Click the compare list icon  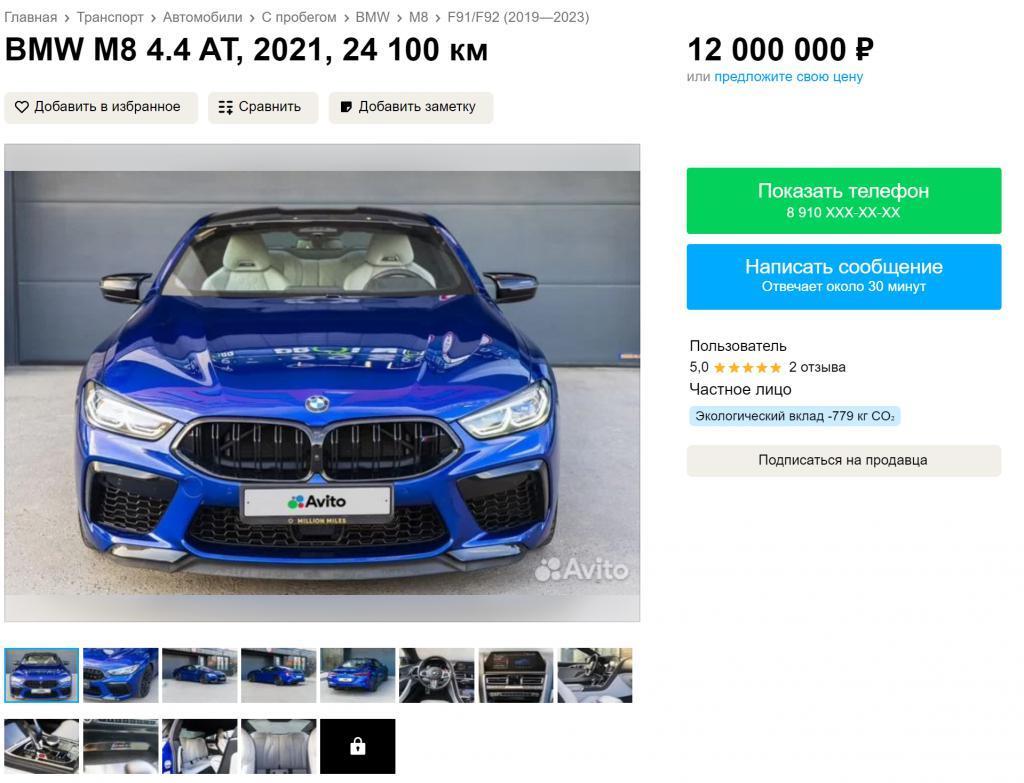pyautogui.click(x=225, y=107)
